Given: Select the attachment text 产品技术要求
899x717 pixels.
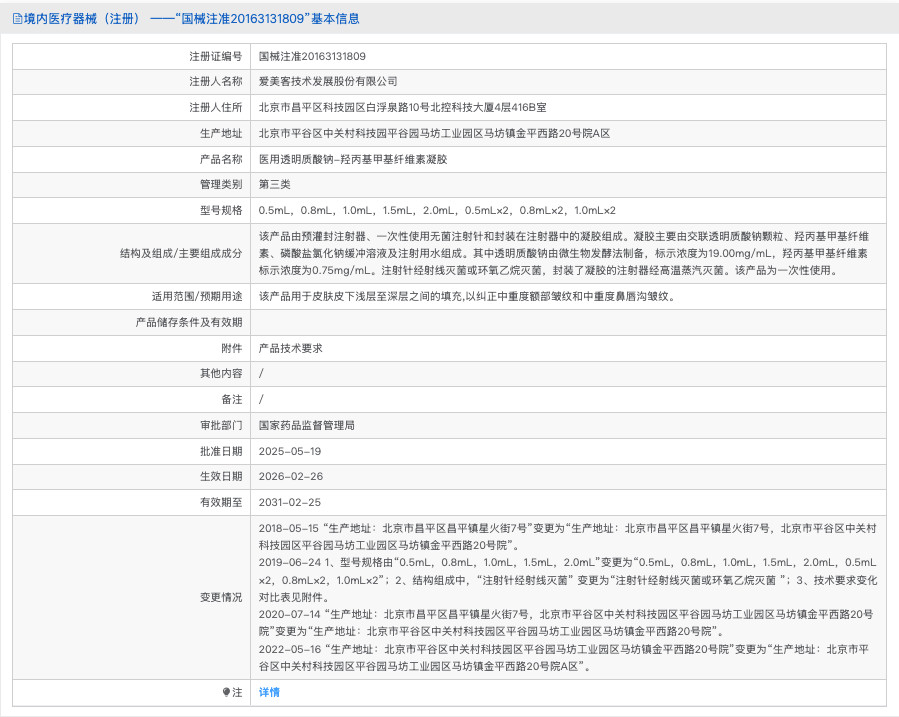Looking at the screenshot, I should [x=290, y=348].
